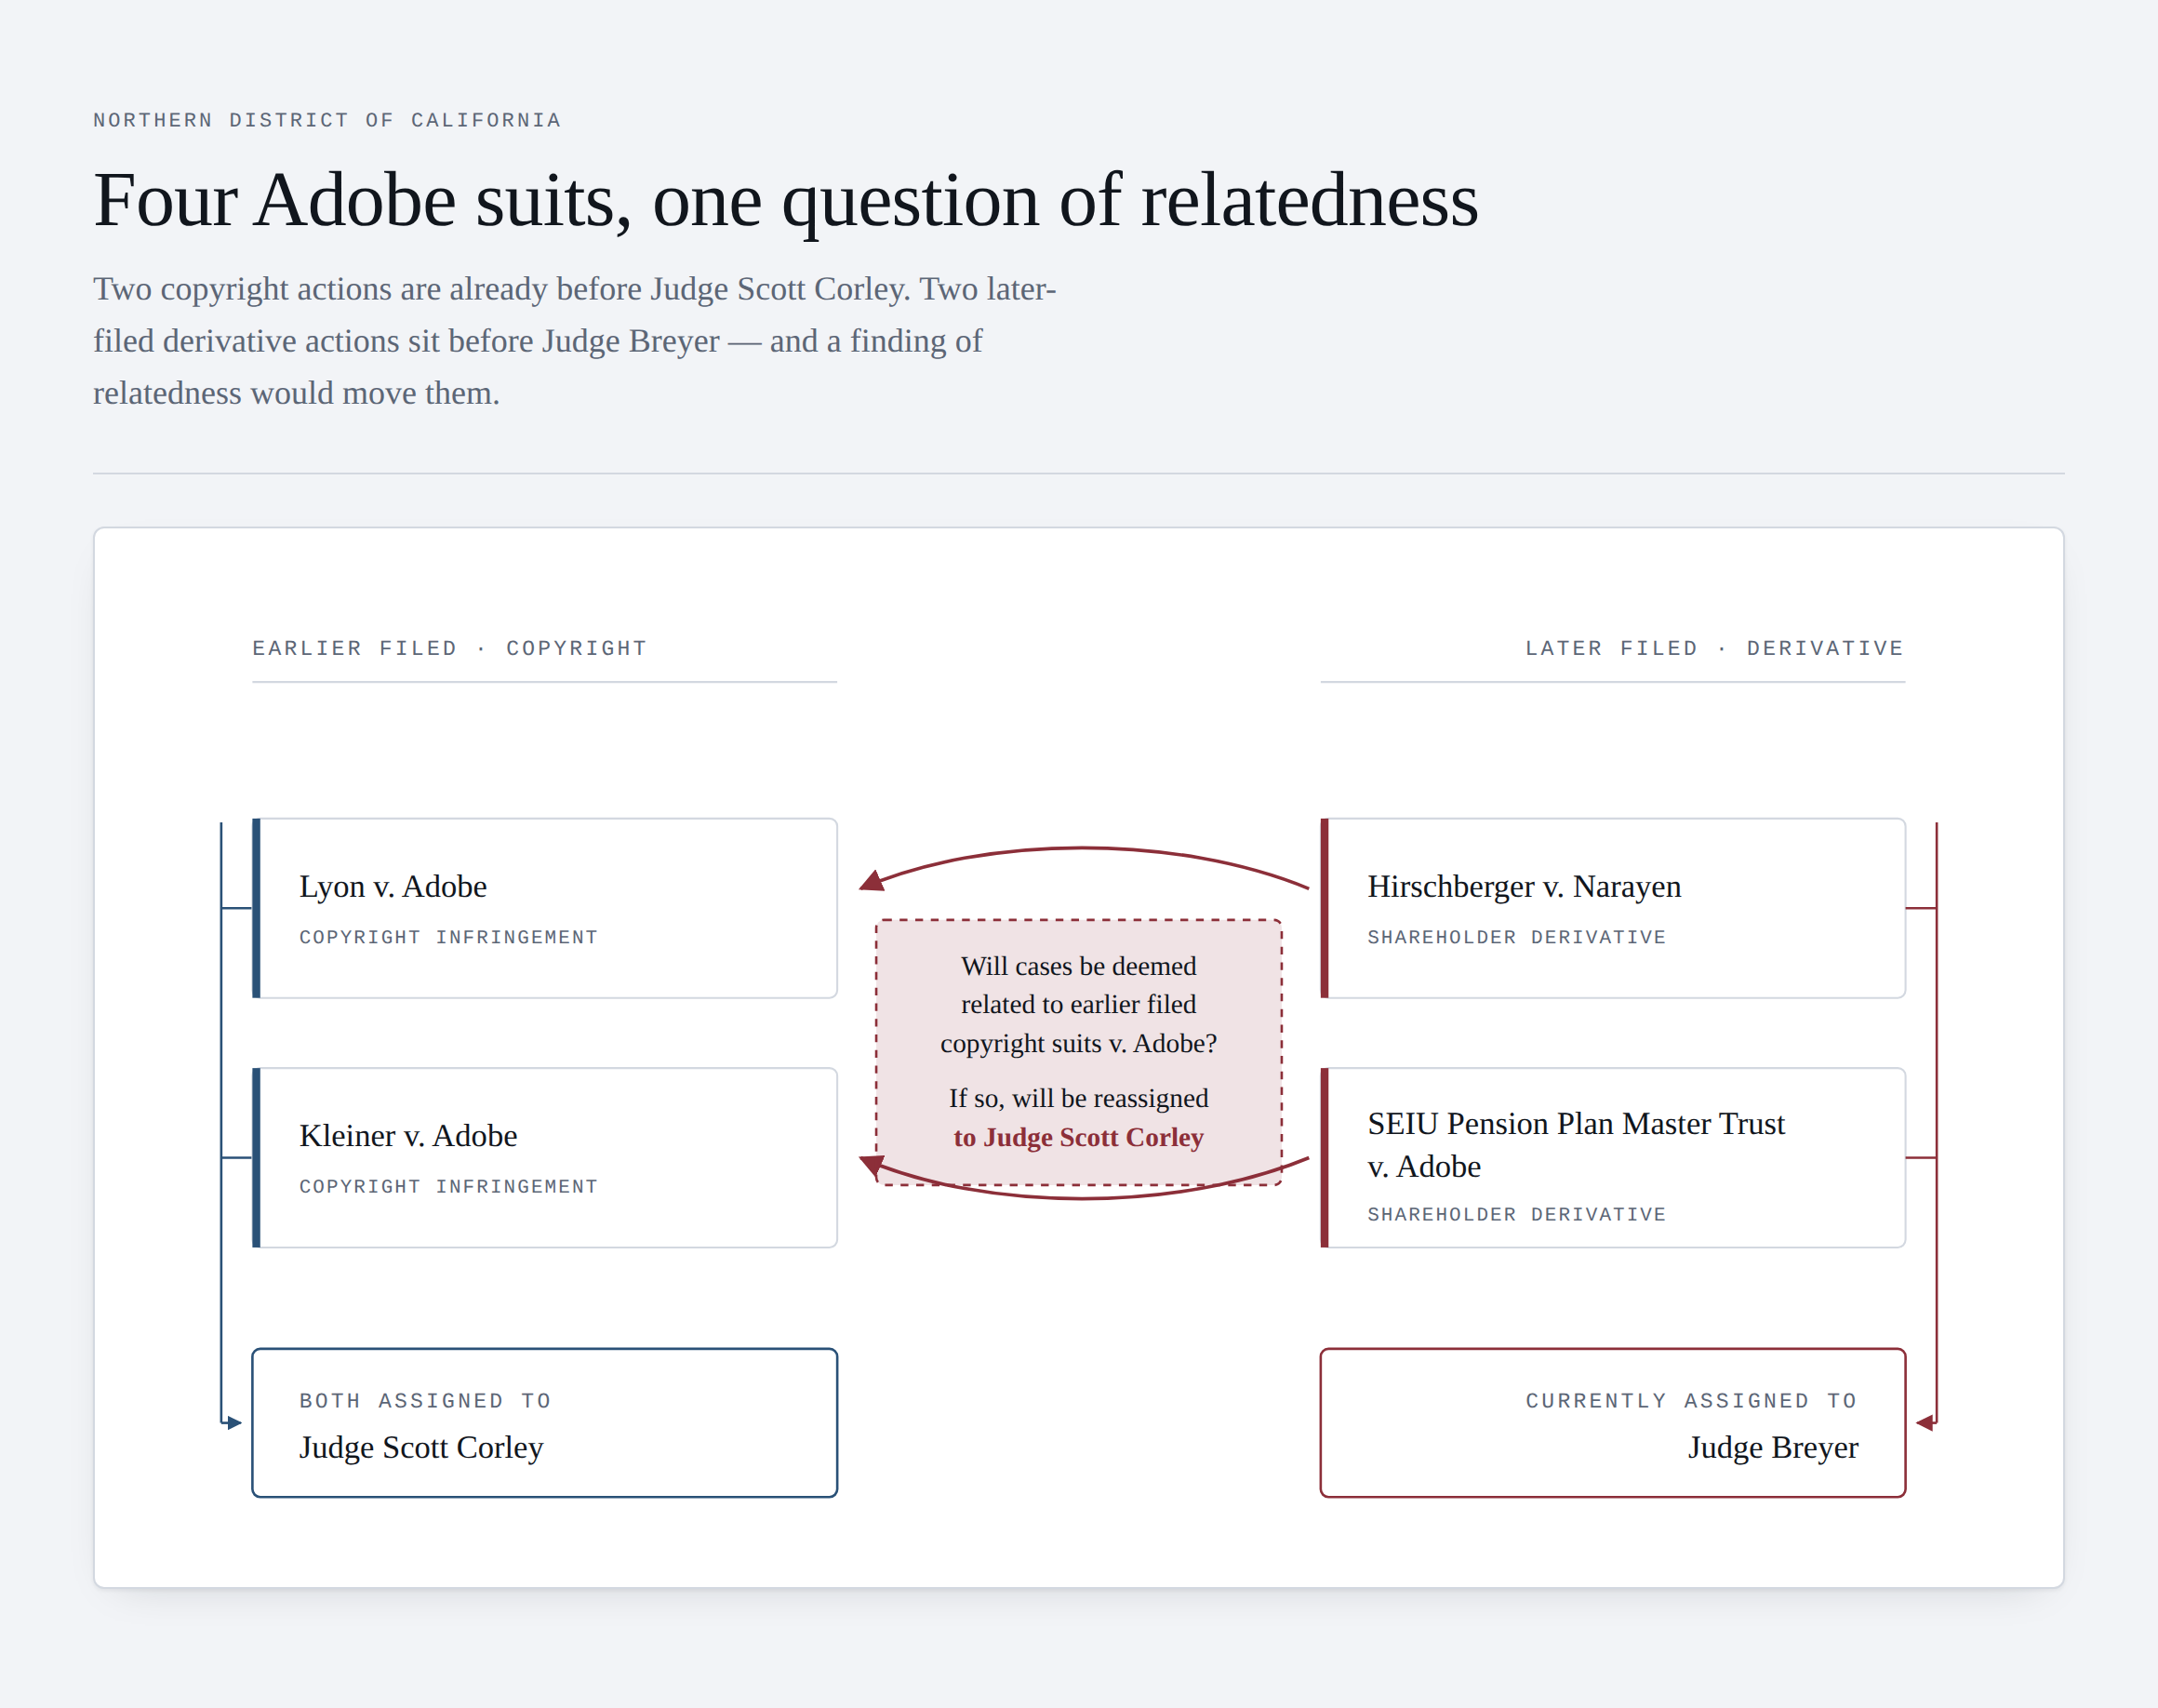Viewport: 2158px width, 1708px height.
Task: Select the Kleiner v. Adobe case card
Action: (x=544, y=1157)
